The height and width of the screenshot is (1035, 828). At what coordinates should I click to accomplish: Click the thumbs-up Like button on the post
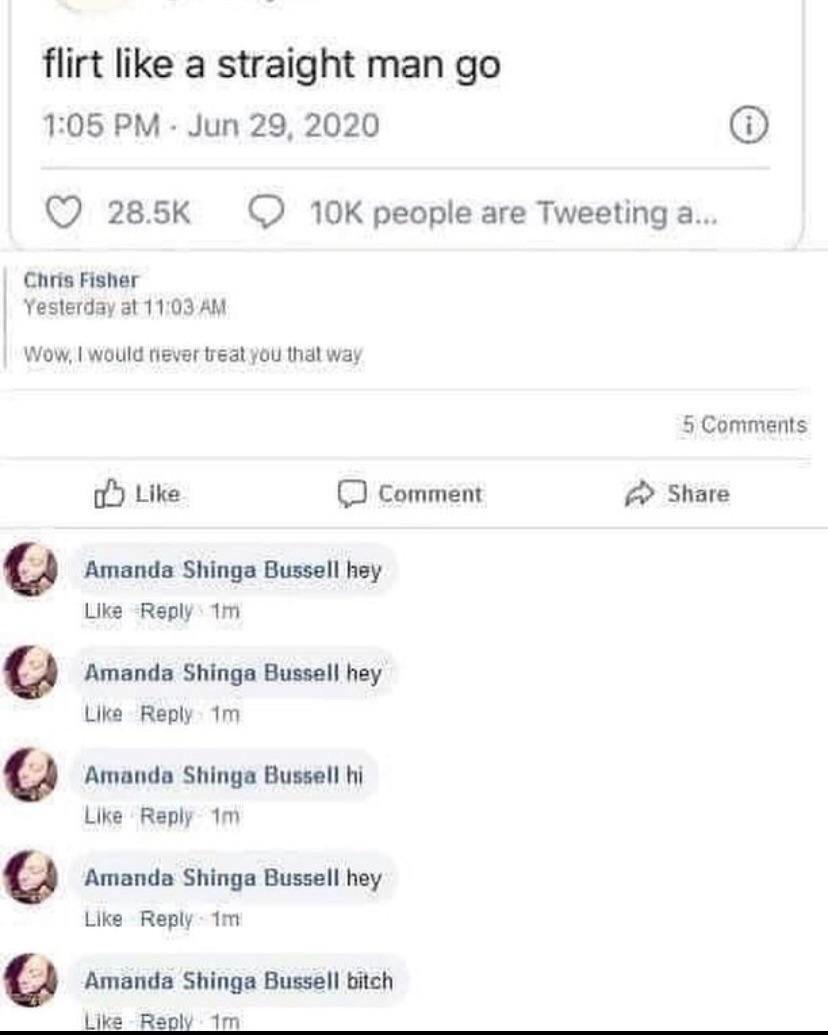tap(136, 493)
